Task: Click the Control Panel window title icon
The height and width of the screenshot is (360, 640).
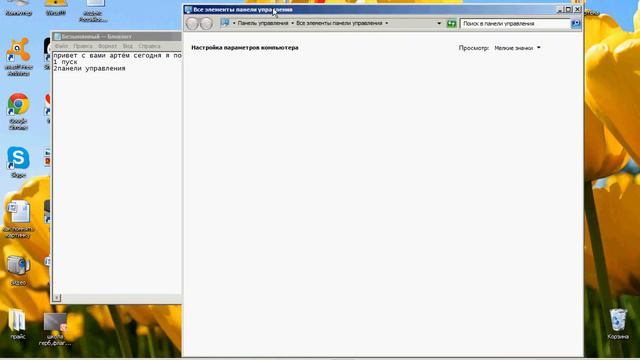Action: pyautogui.click(x=188, y=9)
